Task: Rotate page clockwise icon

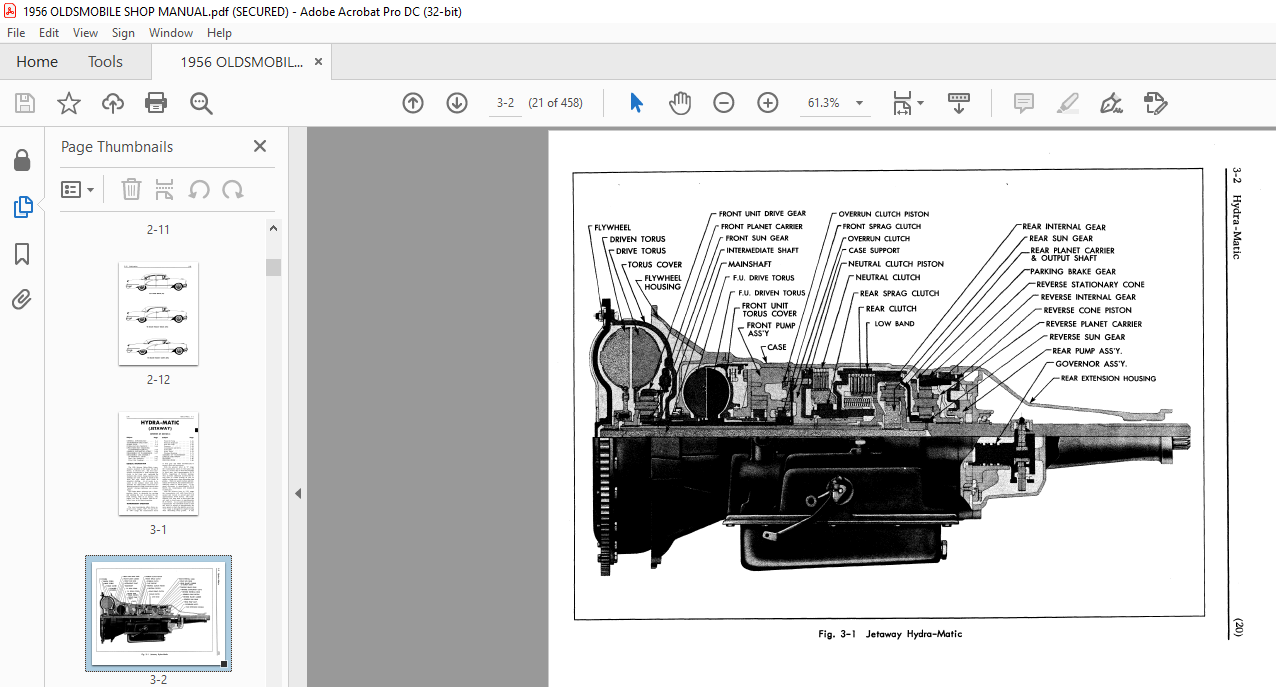Action: tap(232, 189)
